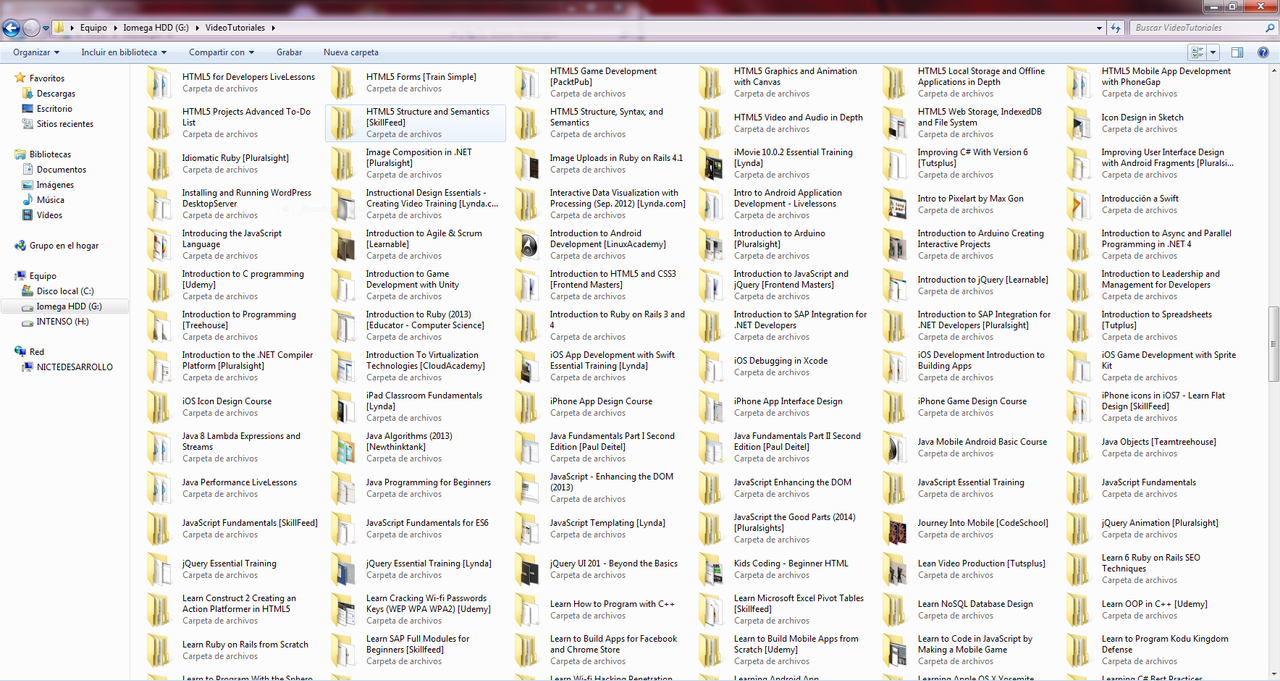
Task: Show the preview pane using its toolbar icon
Action: 1237,52
